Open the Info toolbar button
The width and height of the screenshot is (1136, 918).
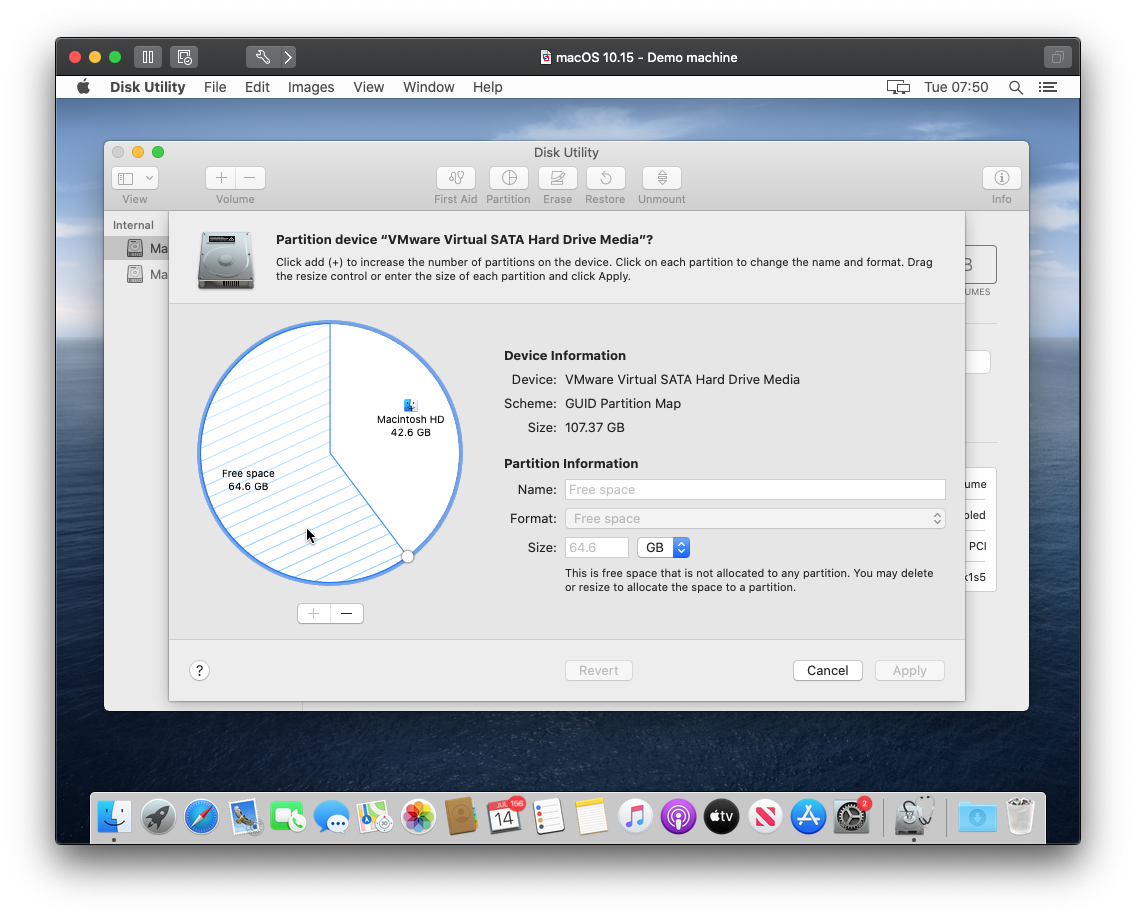(x=1002, y=178)
